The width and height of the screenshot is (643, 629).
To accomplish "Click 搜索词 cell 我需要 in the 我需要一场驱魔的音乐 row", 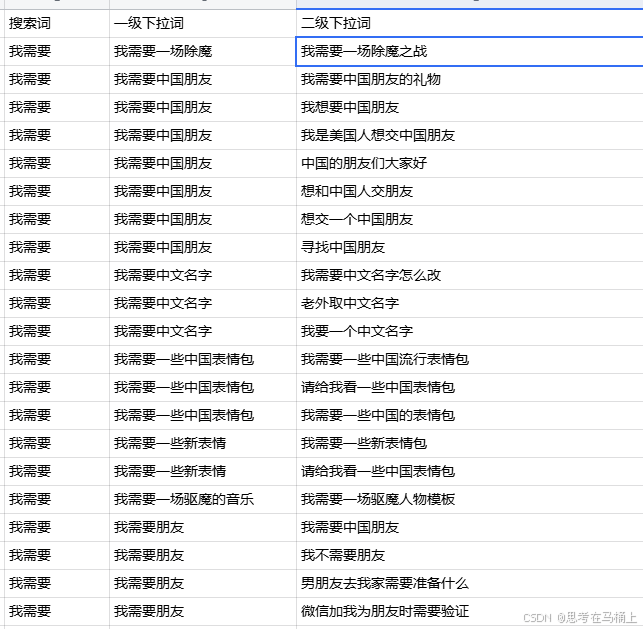I will [x=57, y=499].
